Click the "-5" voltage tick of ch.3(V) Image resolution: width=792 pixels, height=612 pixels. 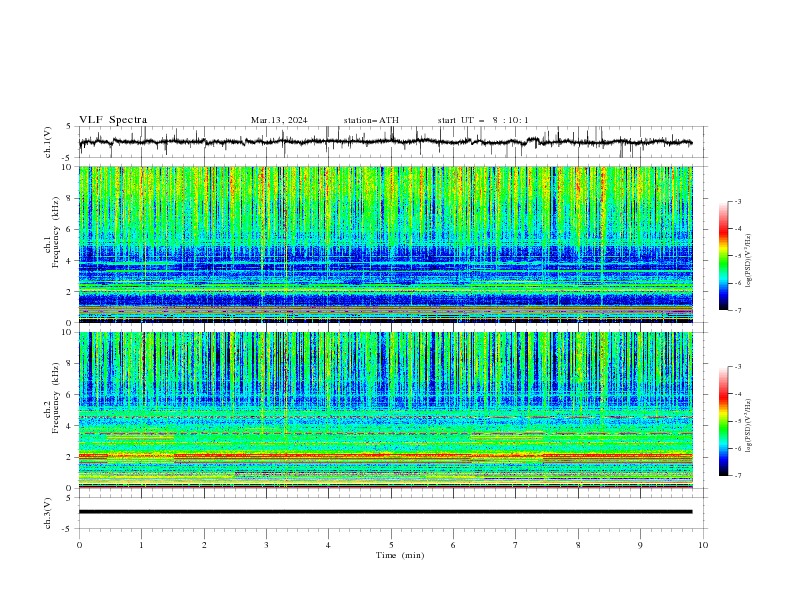(68, 529)
